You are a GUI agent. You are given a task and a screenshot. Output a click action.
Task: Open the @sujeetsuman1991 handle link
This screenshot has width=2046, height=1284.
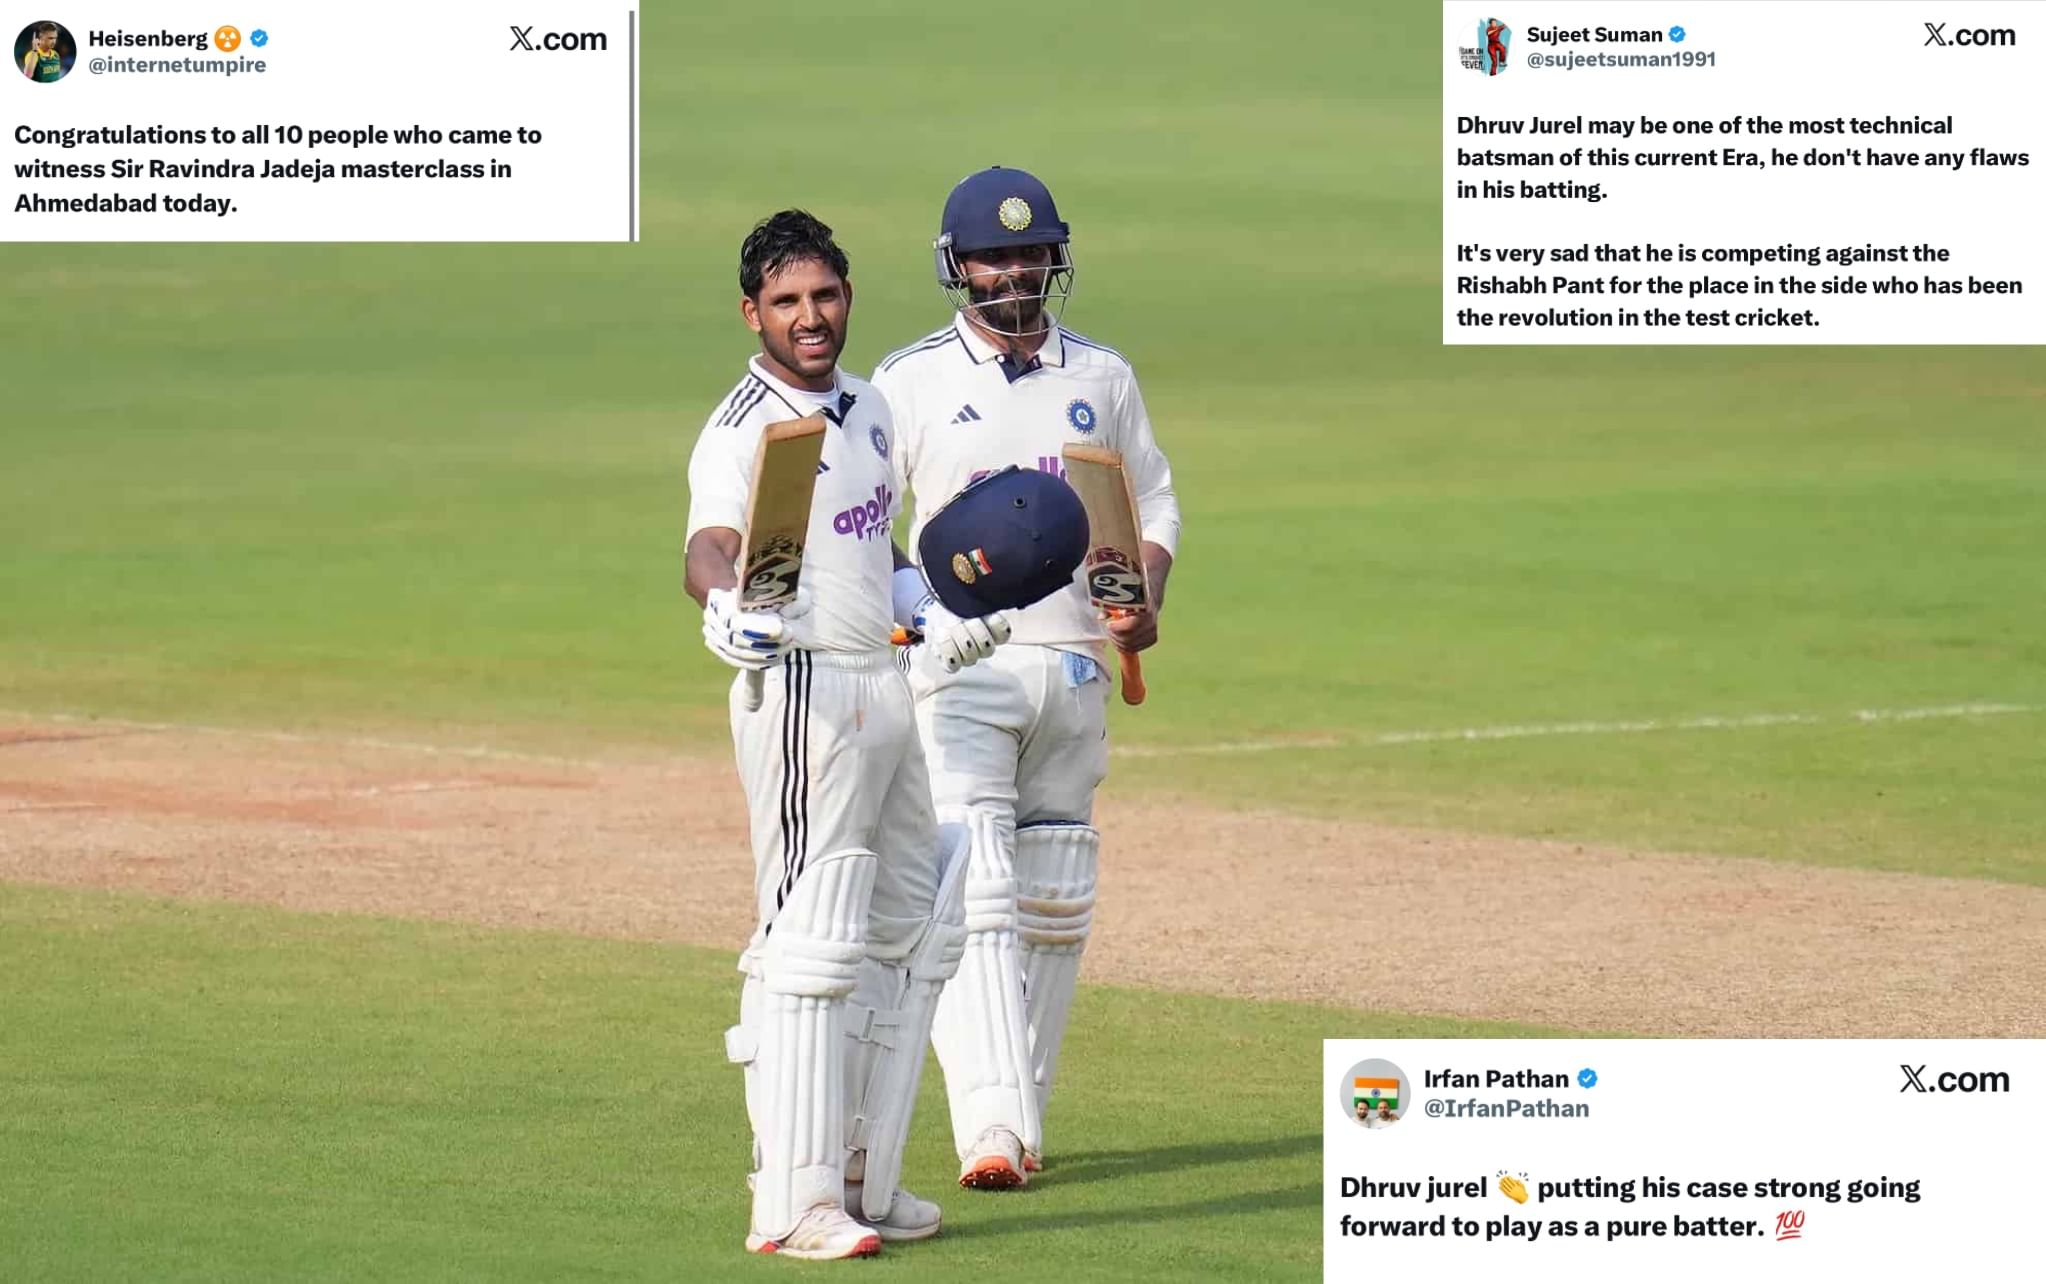point(1621,59)
